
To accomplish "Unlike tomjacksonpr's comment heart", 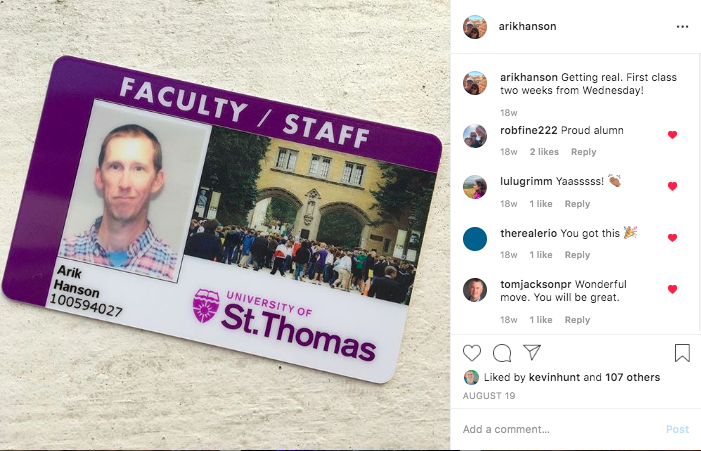I will [x=672, y=289].
